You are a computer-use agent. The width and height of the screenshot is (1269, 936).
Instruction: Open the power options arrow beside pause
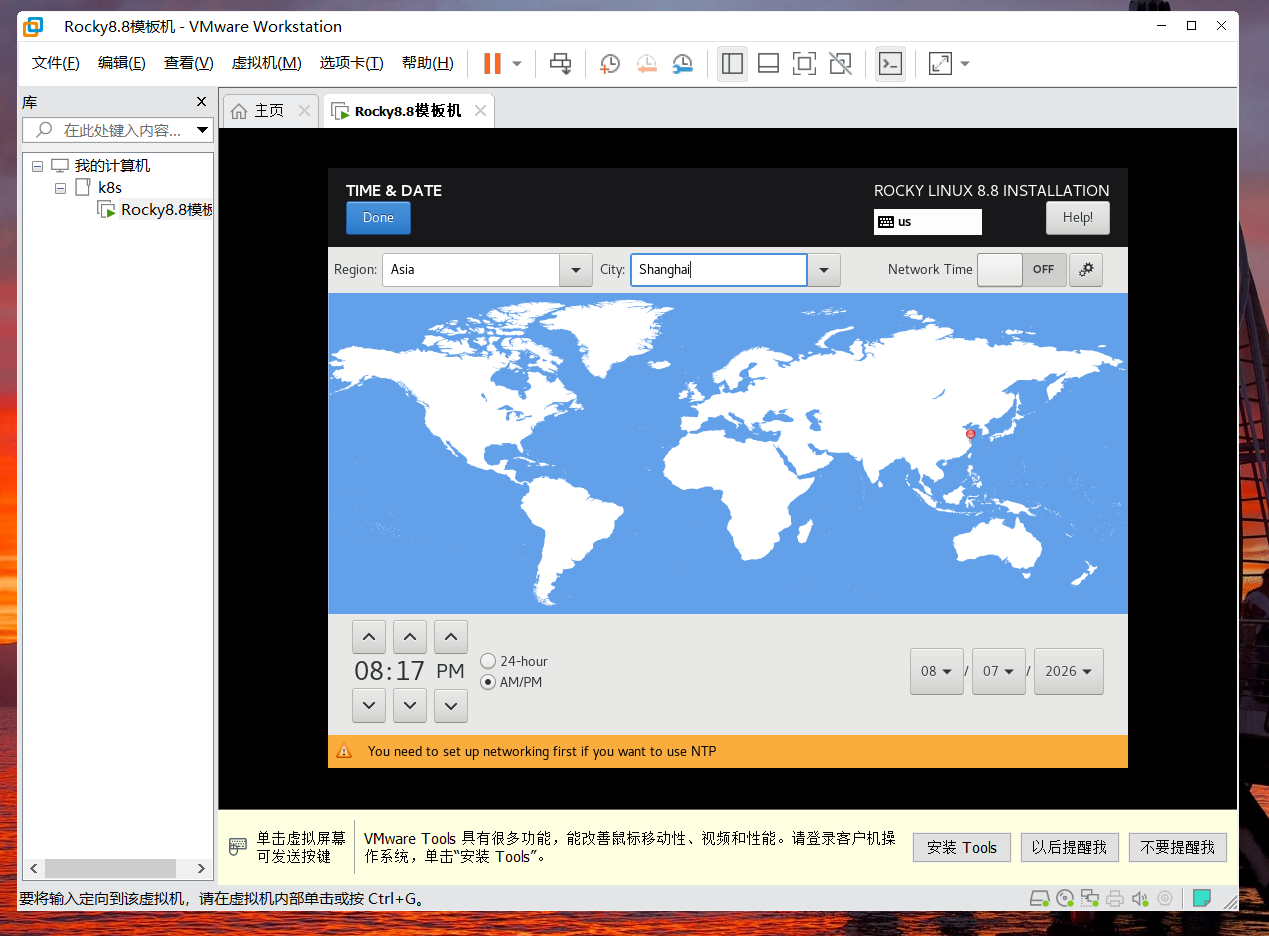click(x=517, y=64)
